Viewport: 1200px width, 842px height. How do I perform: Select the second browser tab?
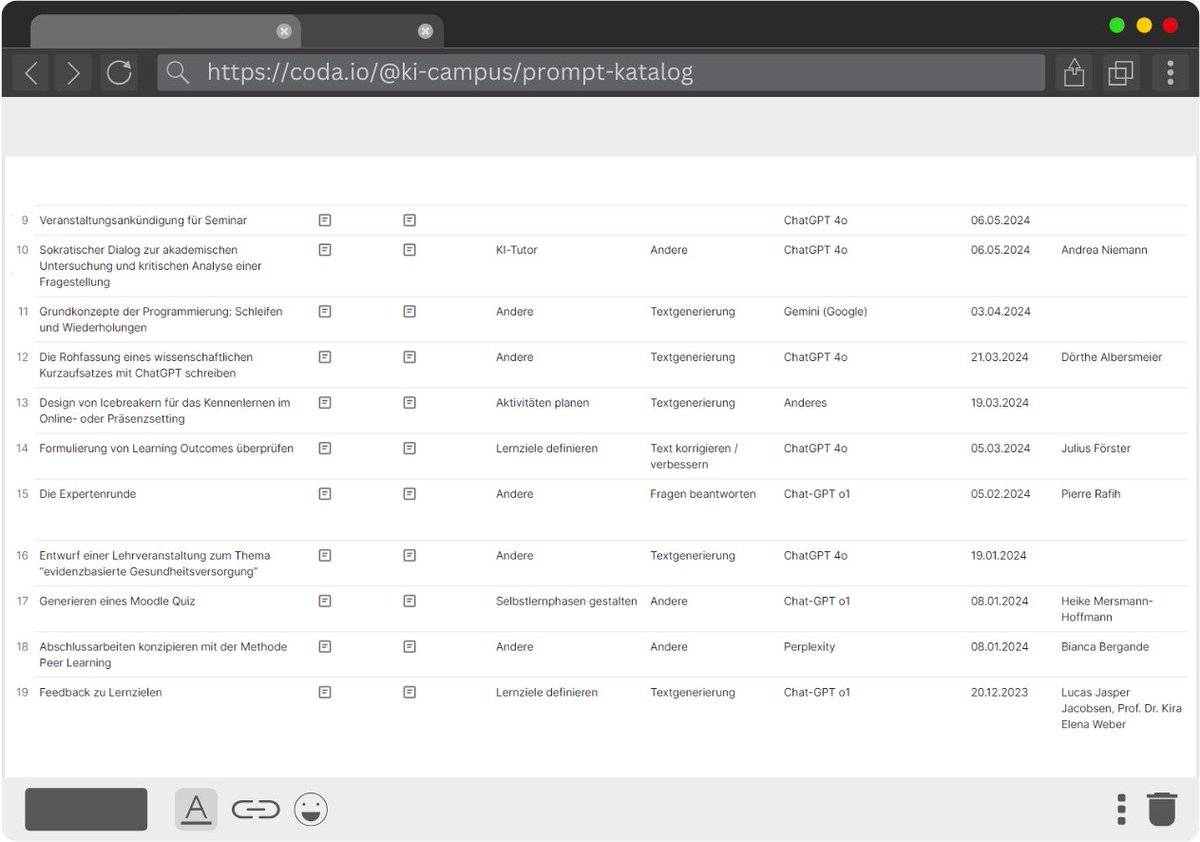372,31
